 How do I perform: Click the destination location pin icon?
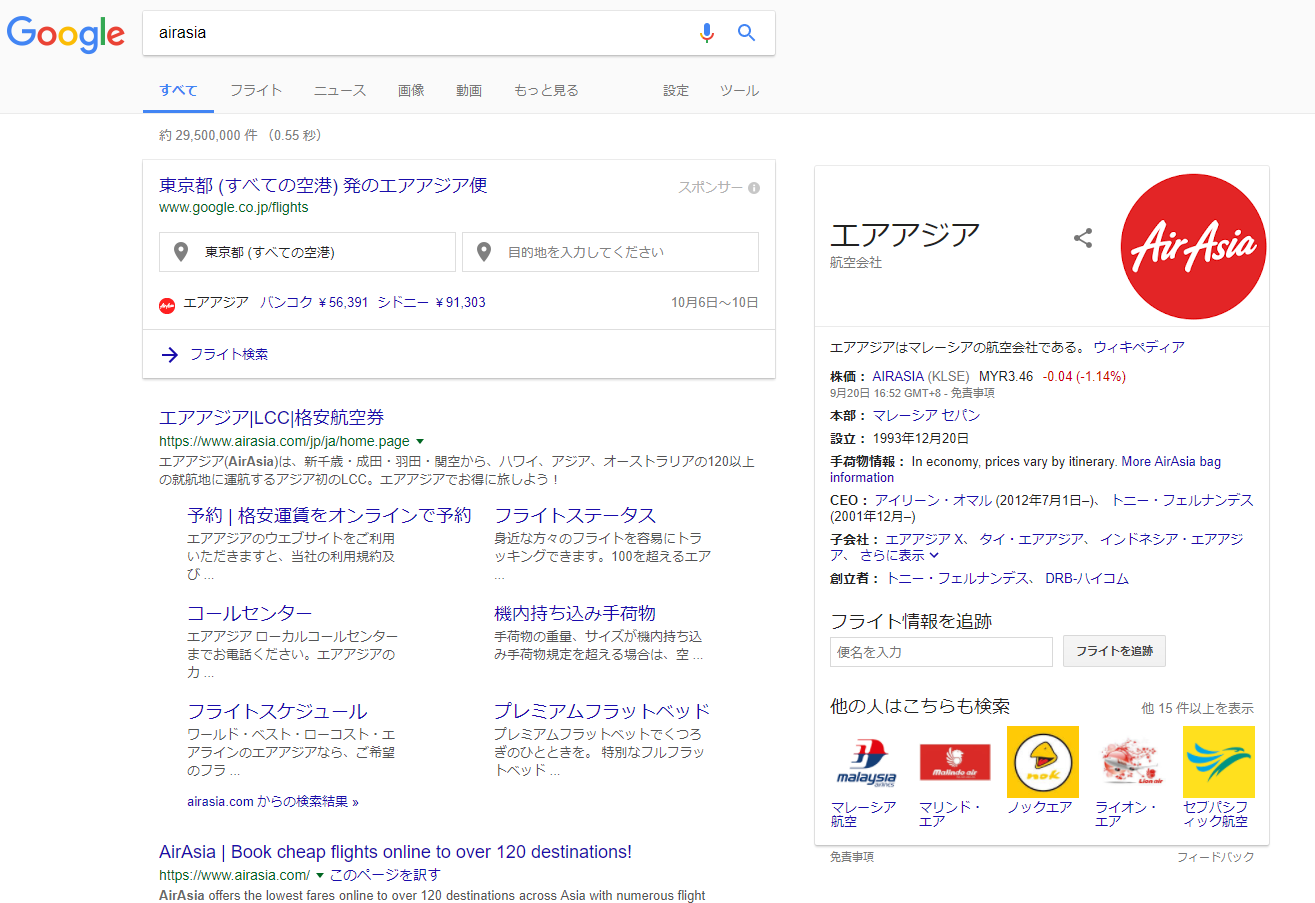click(x=484, y=252)
